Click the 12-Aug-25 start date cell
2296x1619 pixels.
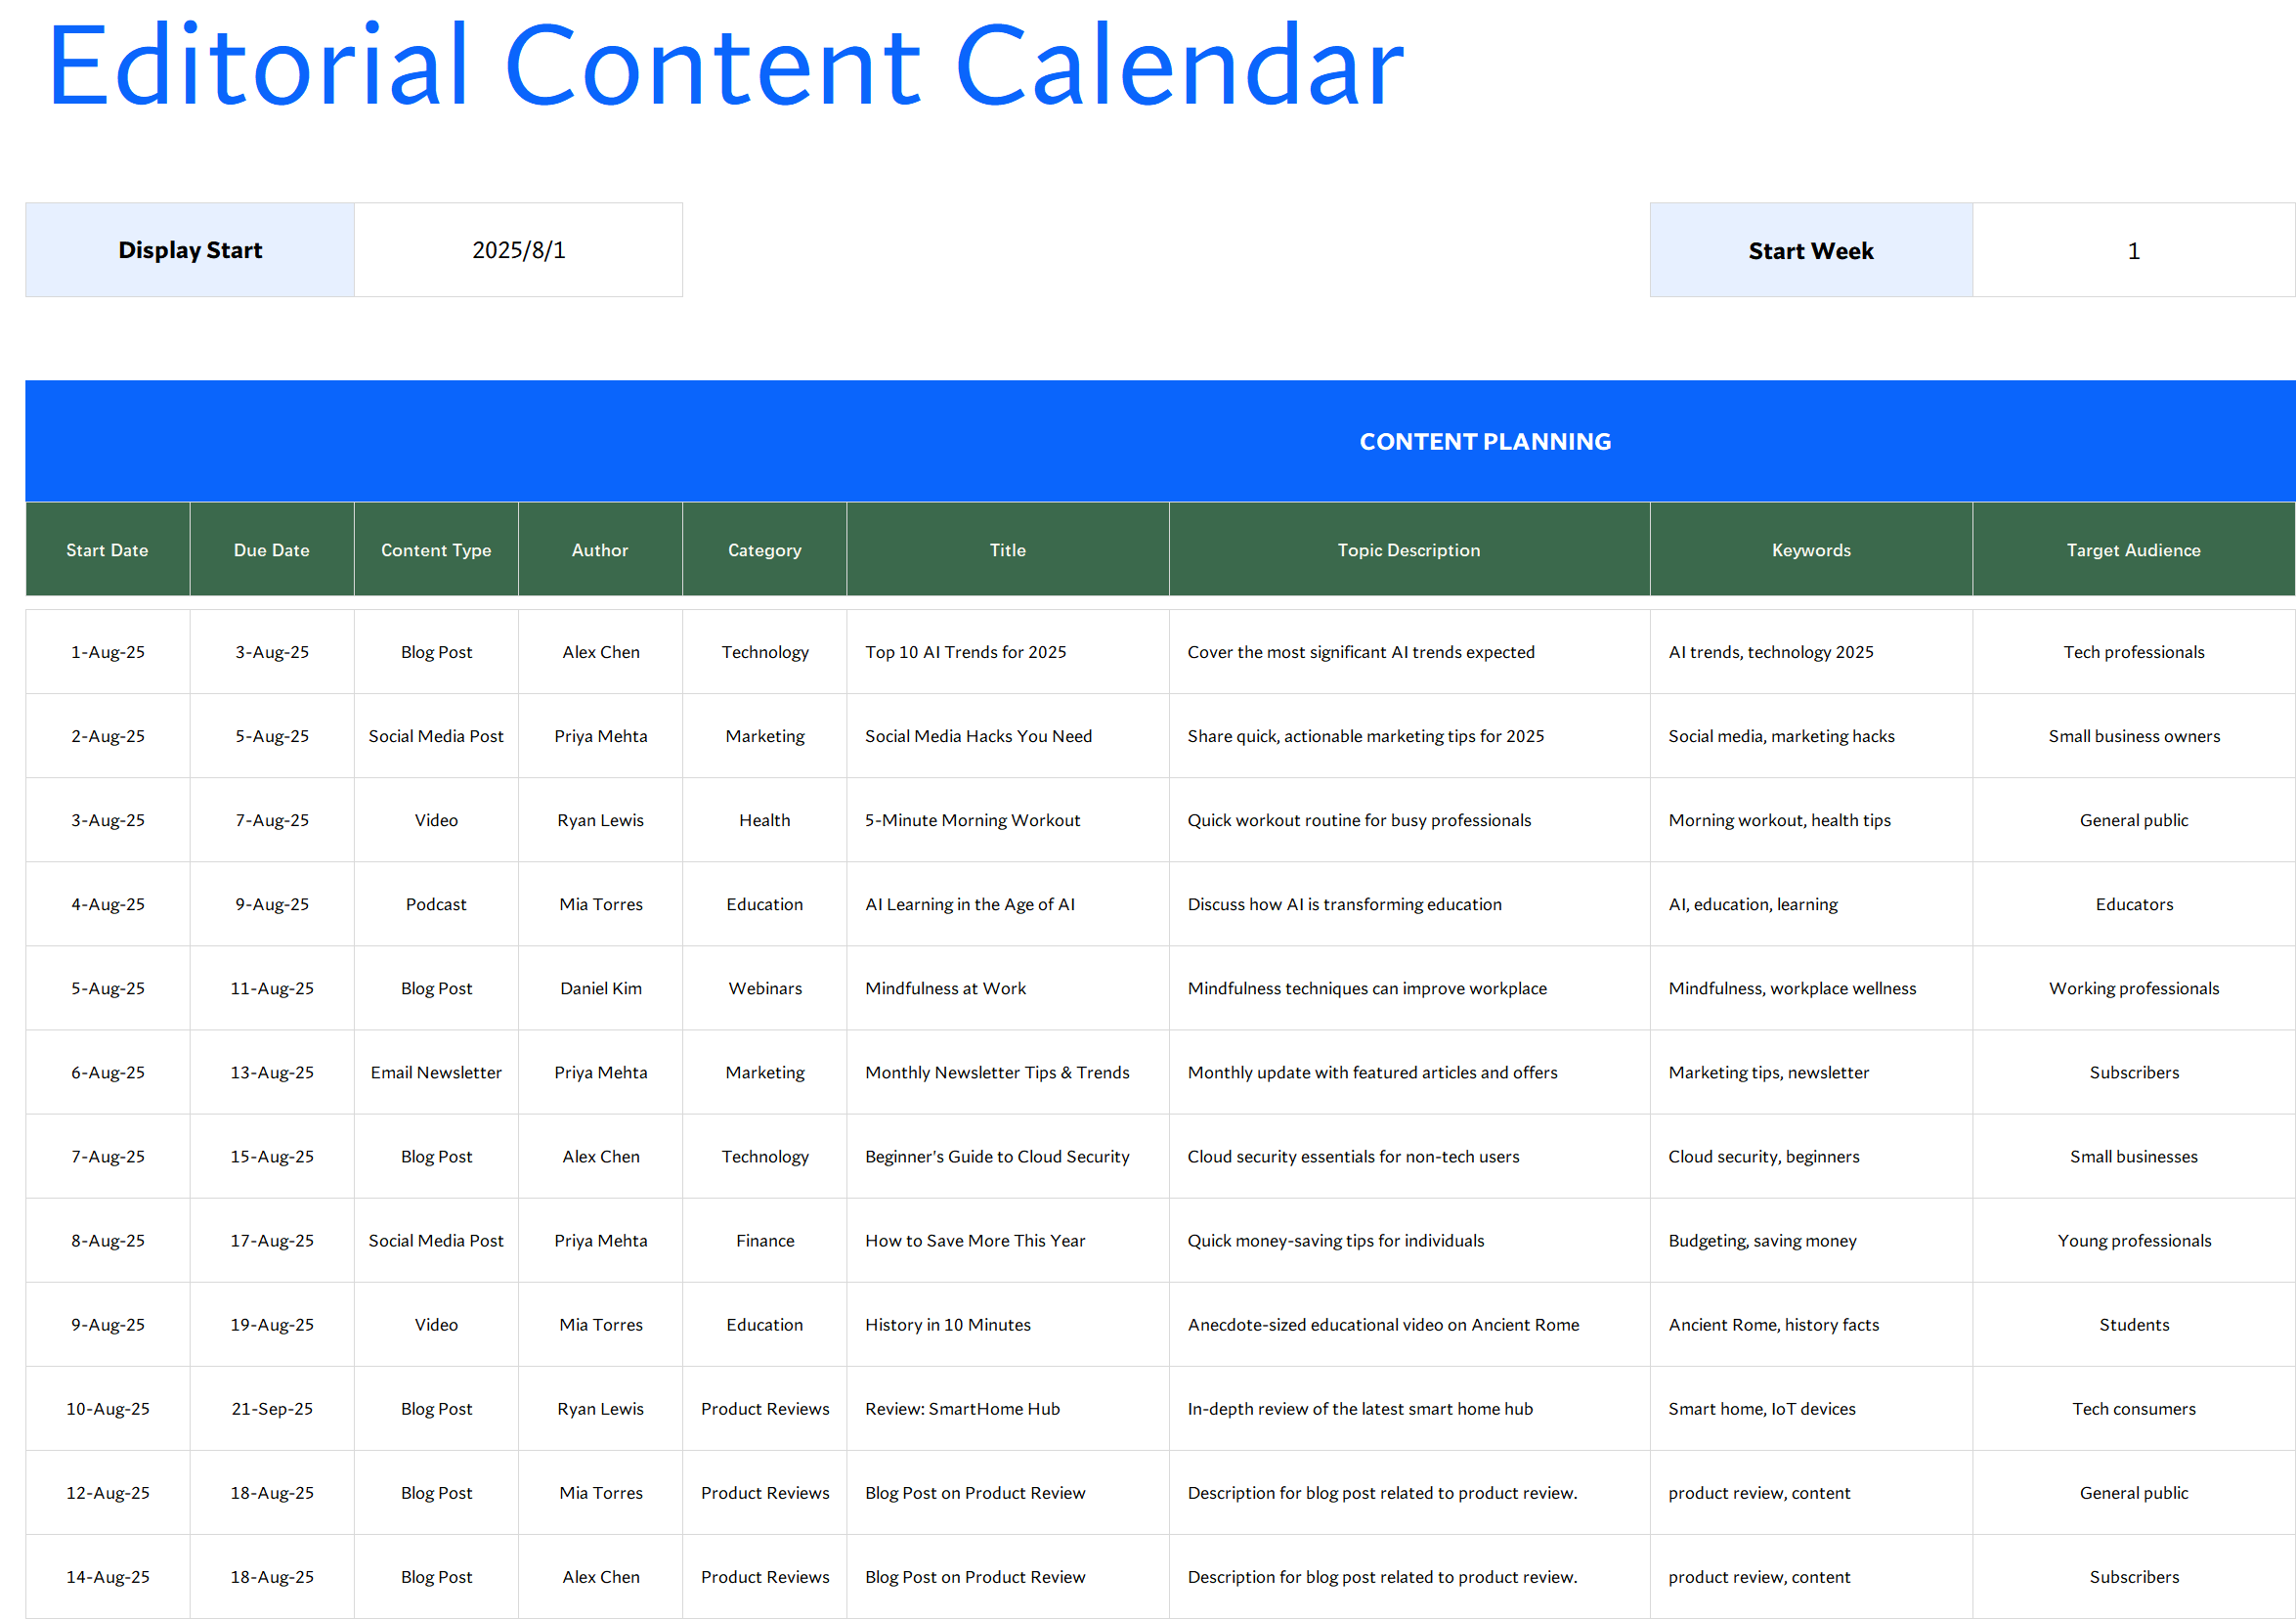(107, 1492)
